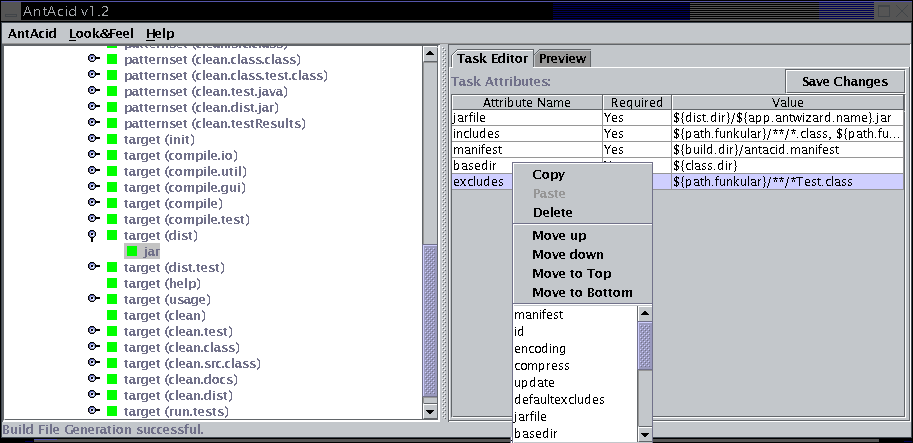The width and height of the screenshot is (913, 443).
Task: Click green icon of target (compile.gui)
Action: click(112, 188)
